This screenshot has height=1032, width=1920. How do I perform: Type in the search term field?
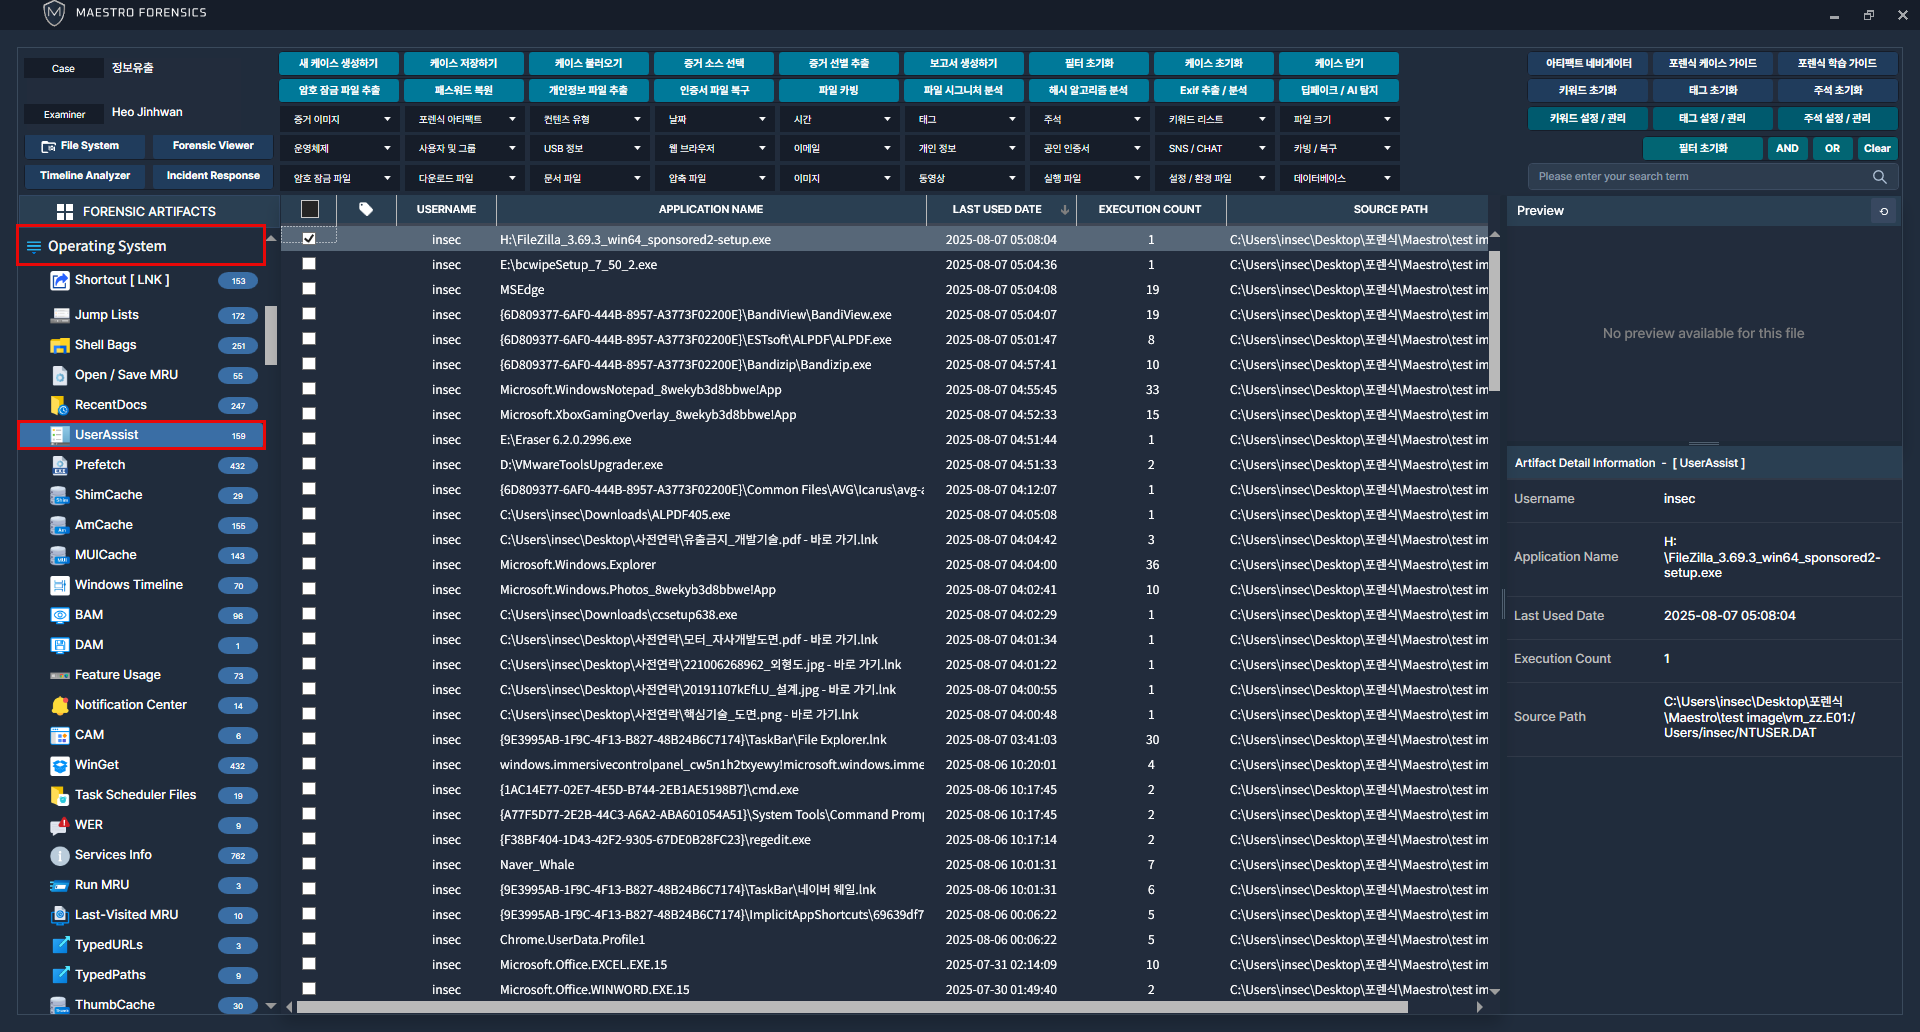coord(1700,177)
